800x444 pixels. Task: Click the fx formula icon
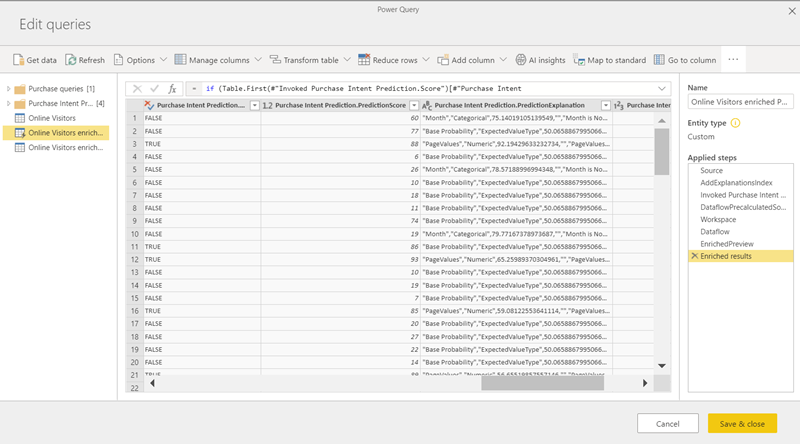pyautogui.click(x=172, y=88)
